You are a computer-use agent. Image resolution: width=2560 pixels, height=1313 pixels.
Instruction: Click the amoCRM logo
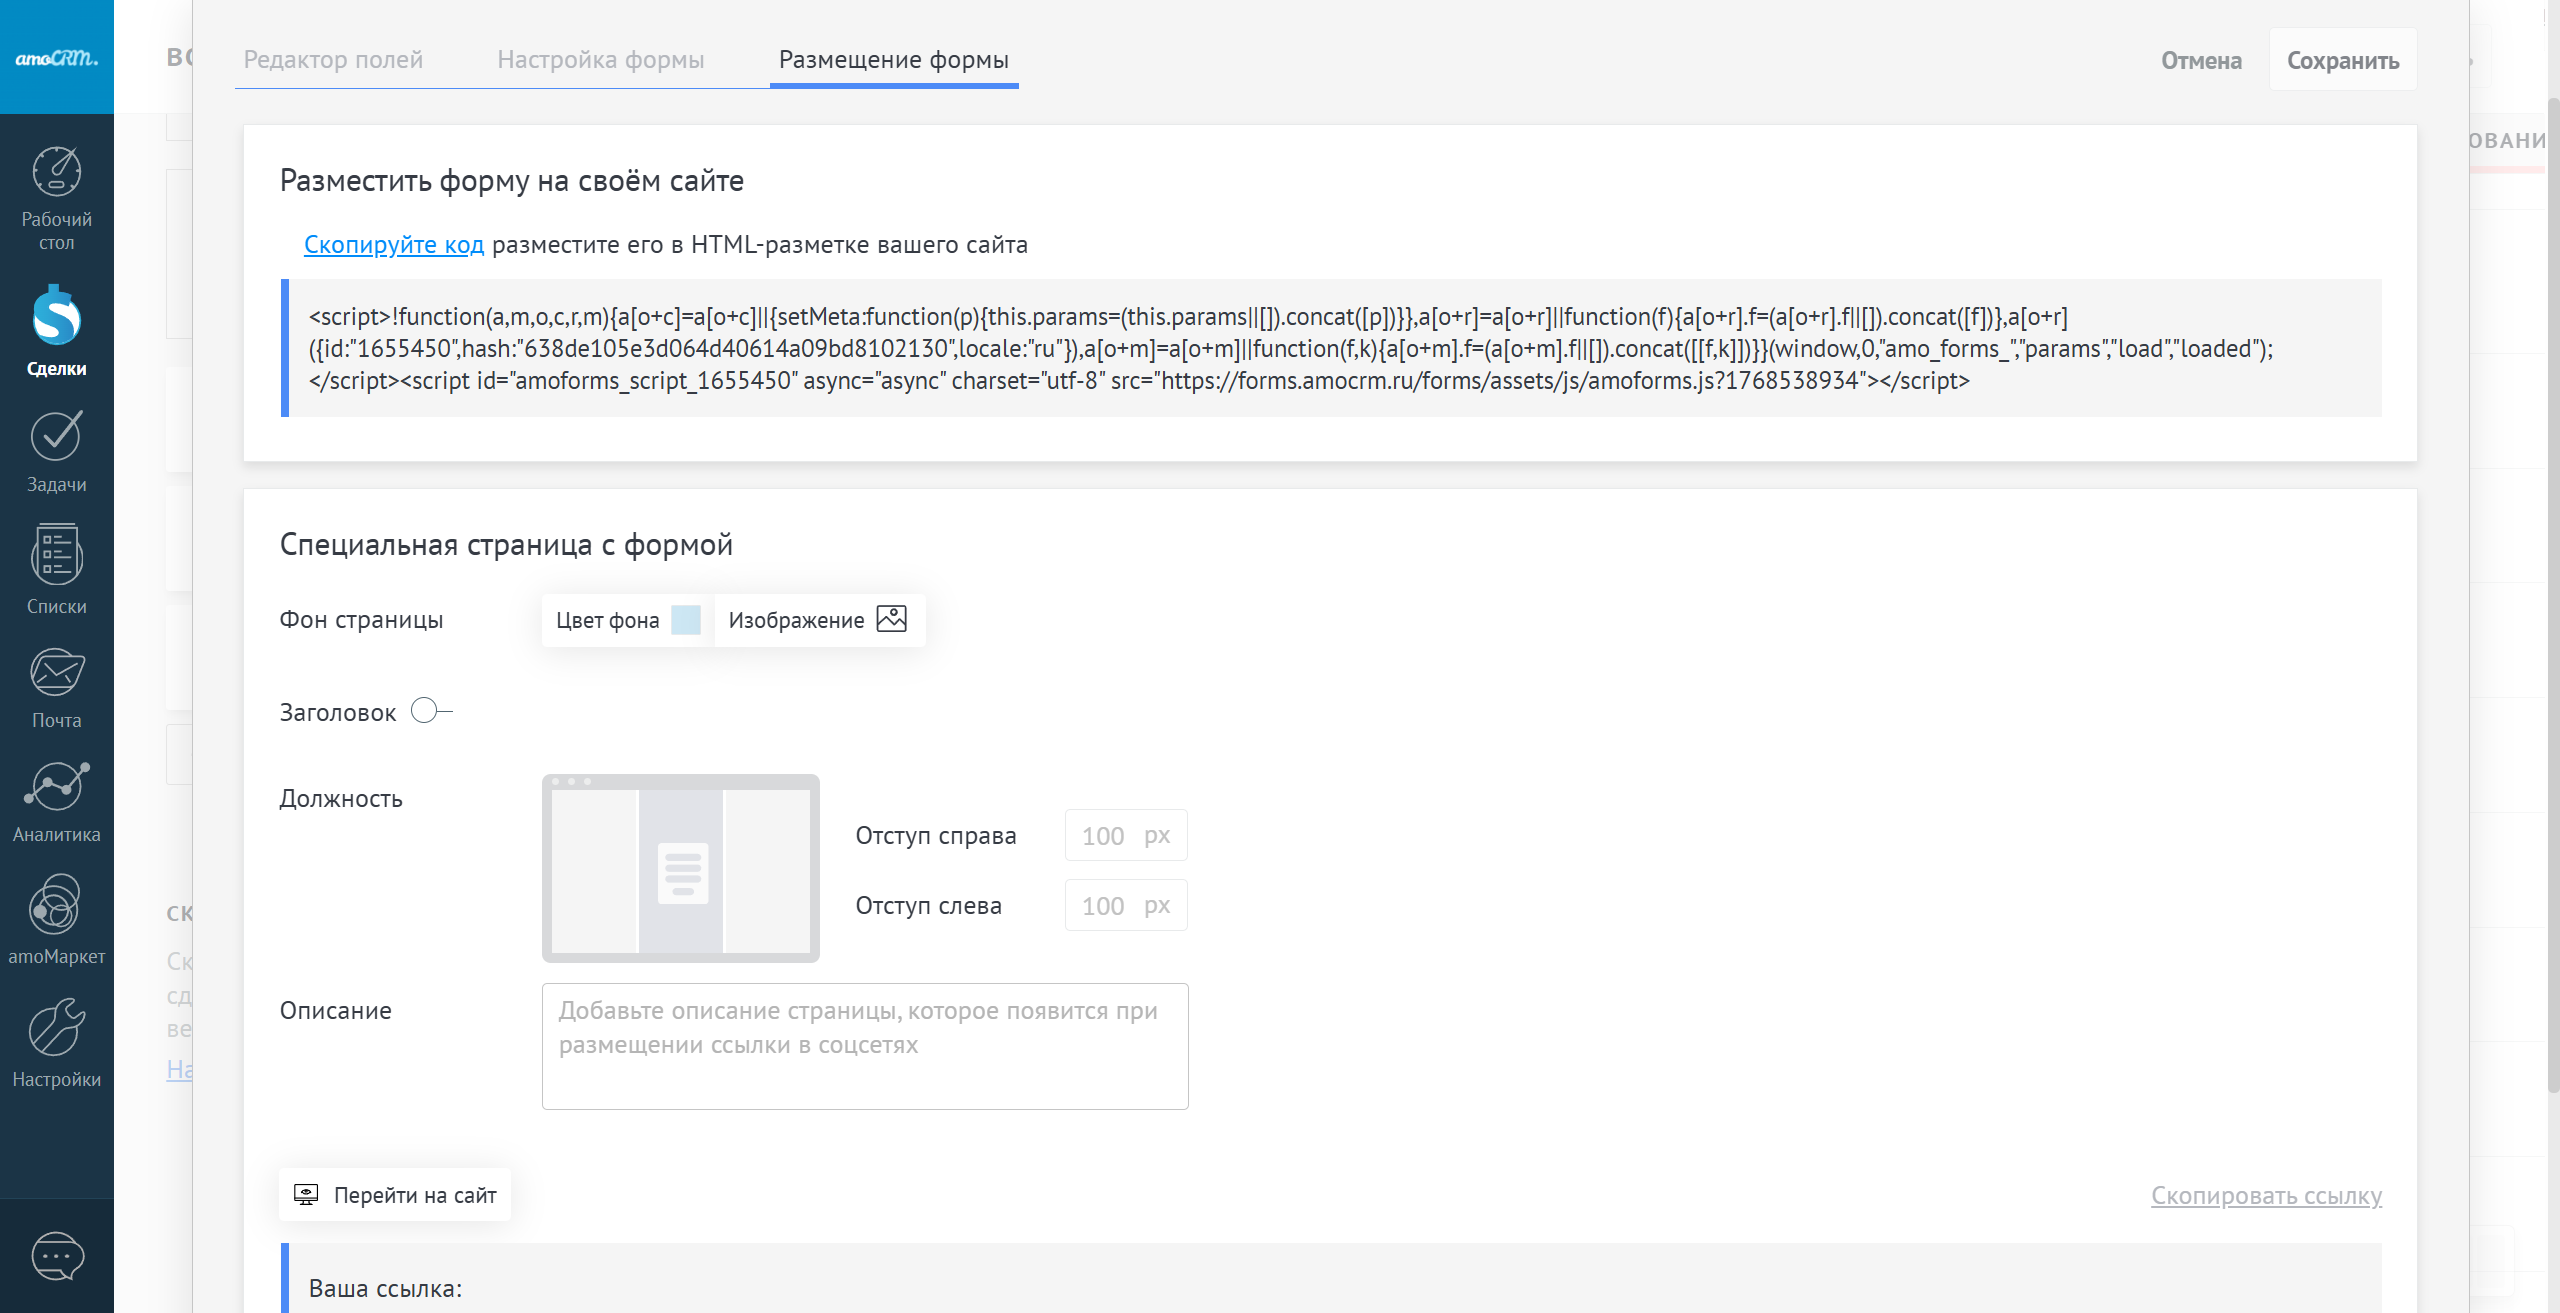[x=56, y=58]
